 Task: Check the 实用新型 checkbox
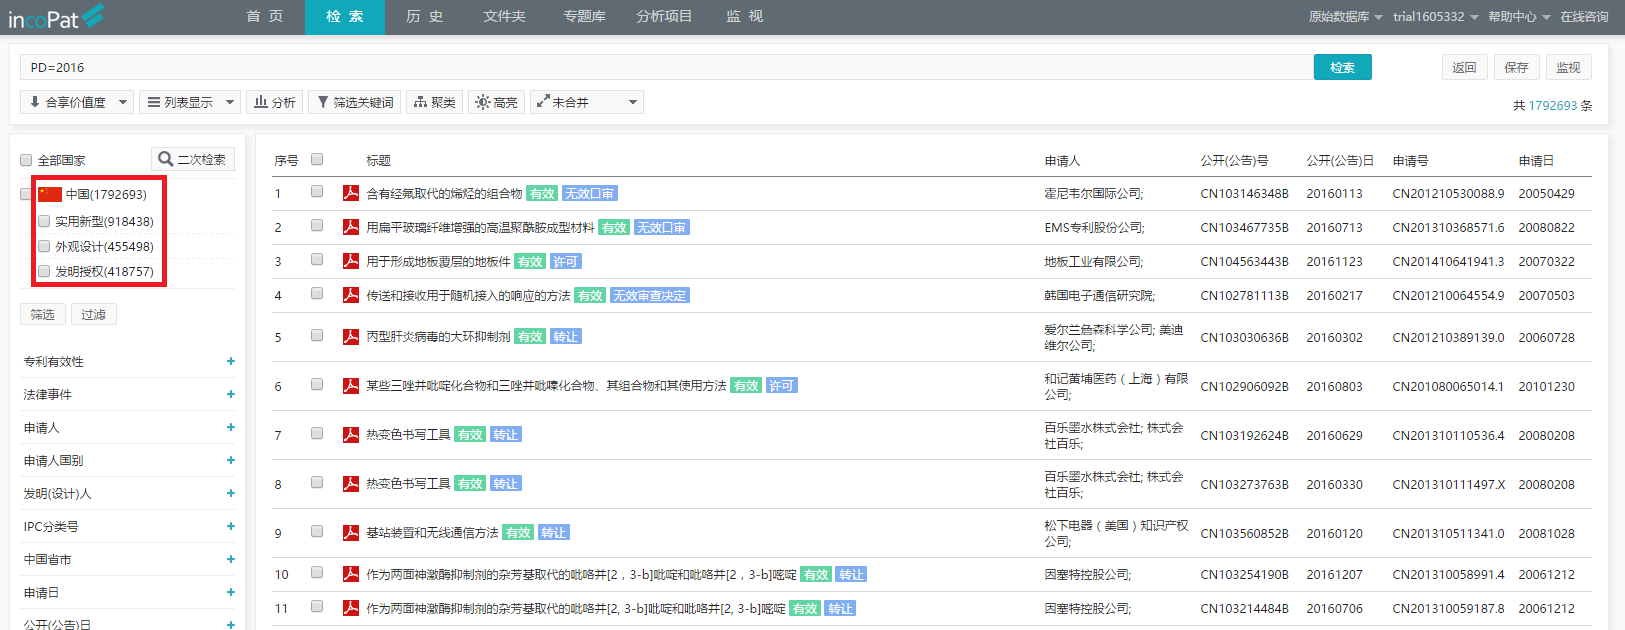(44, 221)
